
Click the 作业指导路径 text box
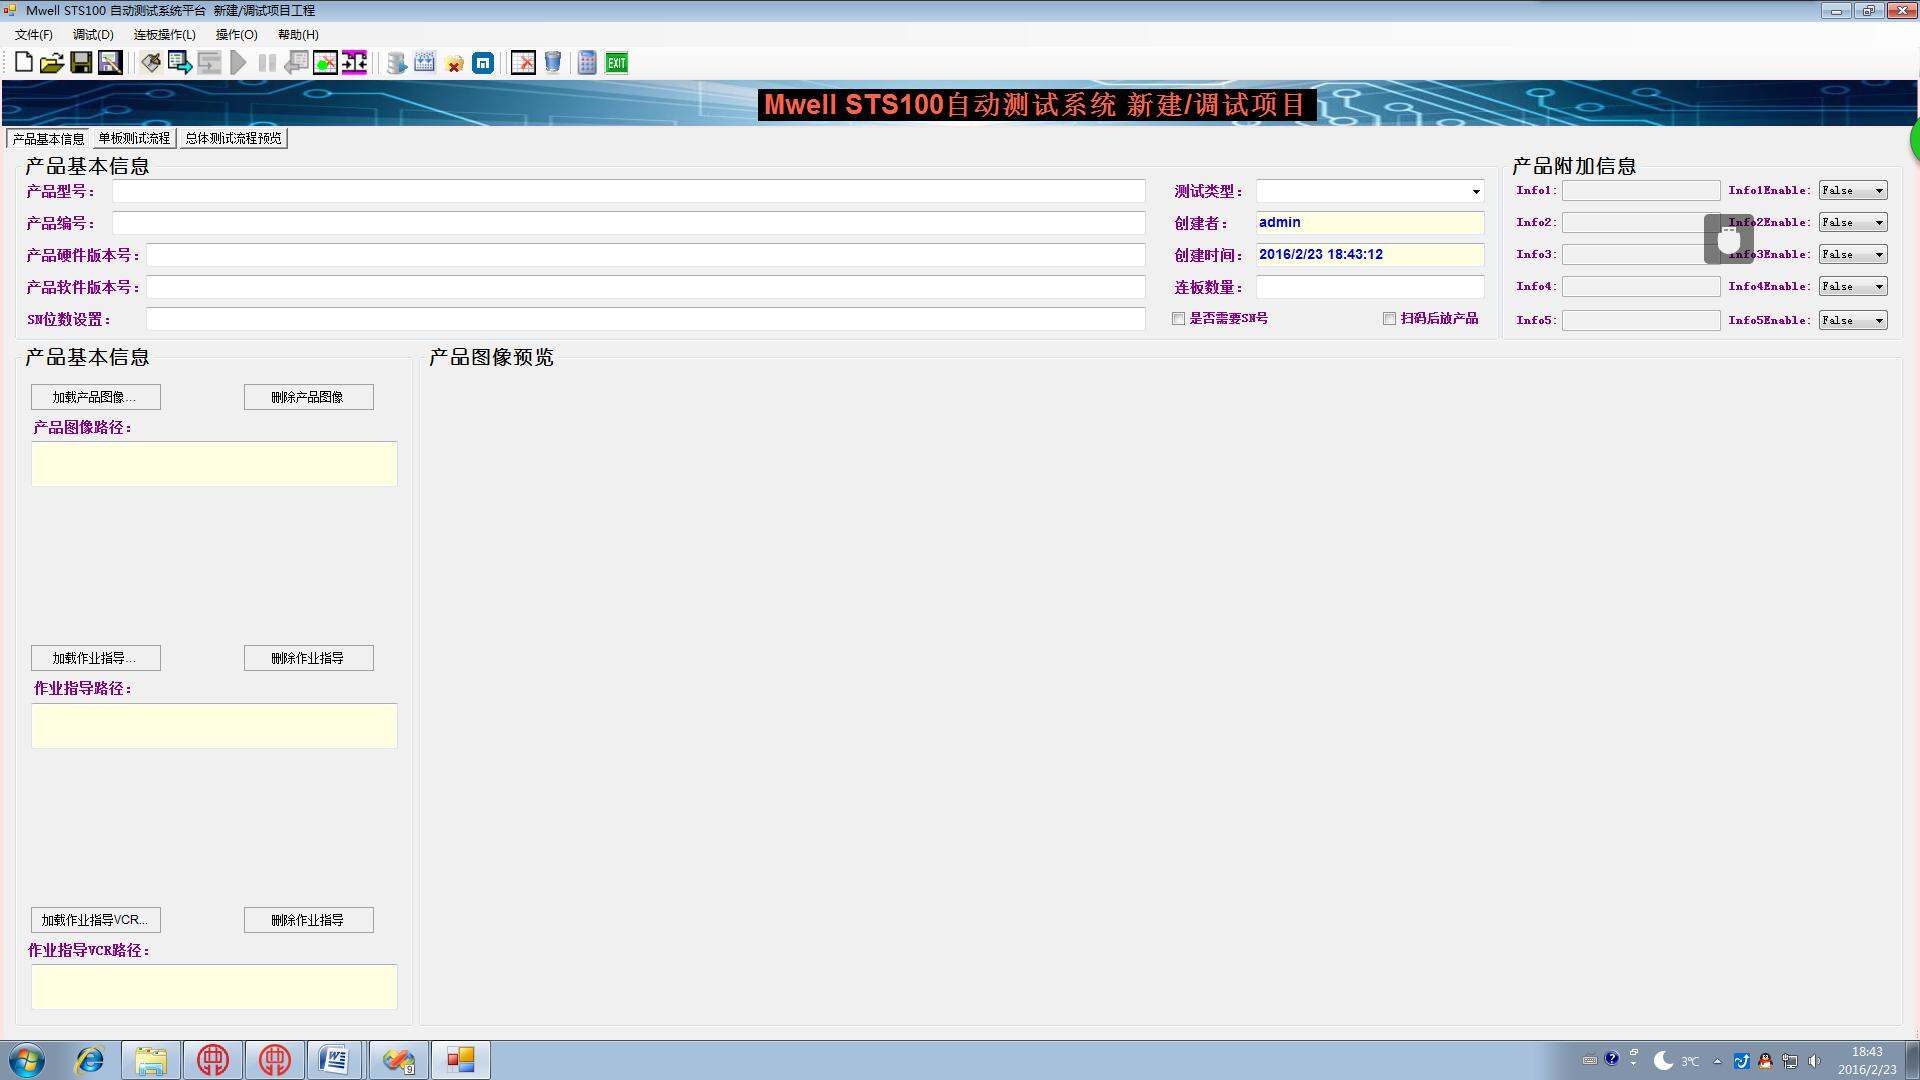(x=214, y=726)
